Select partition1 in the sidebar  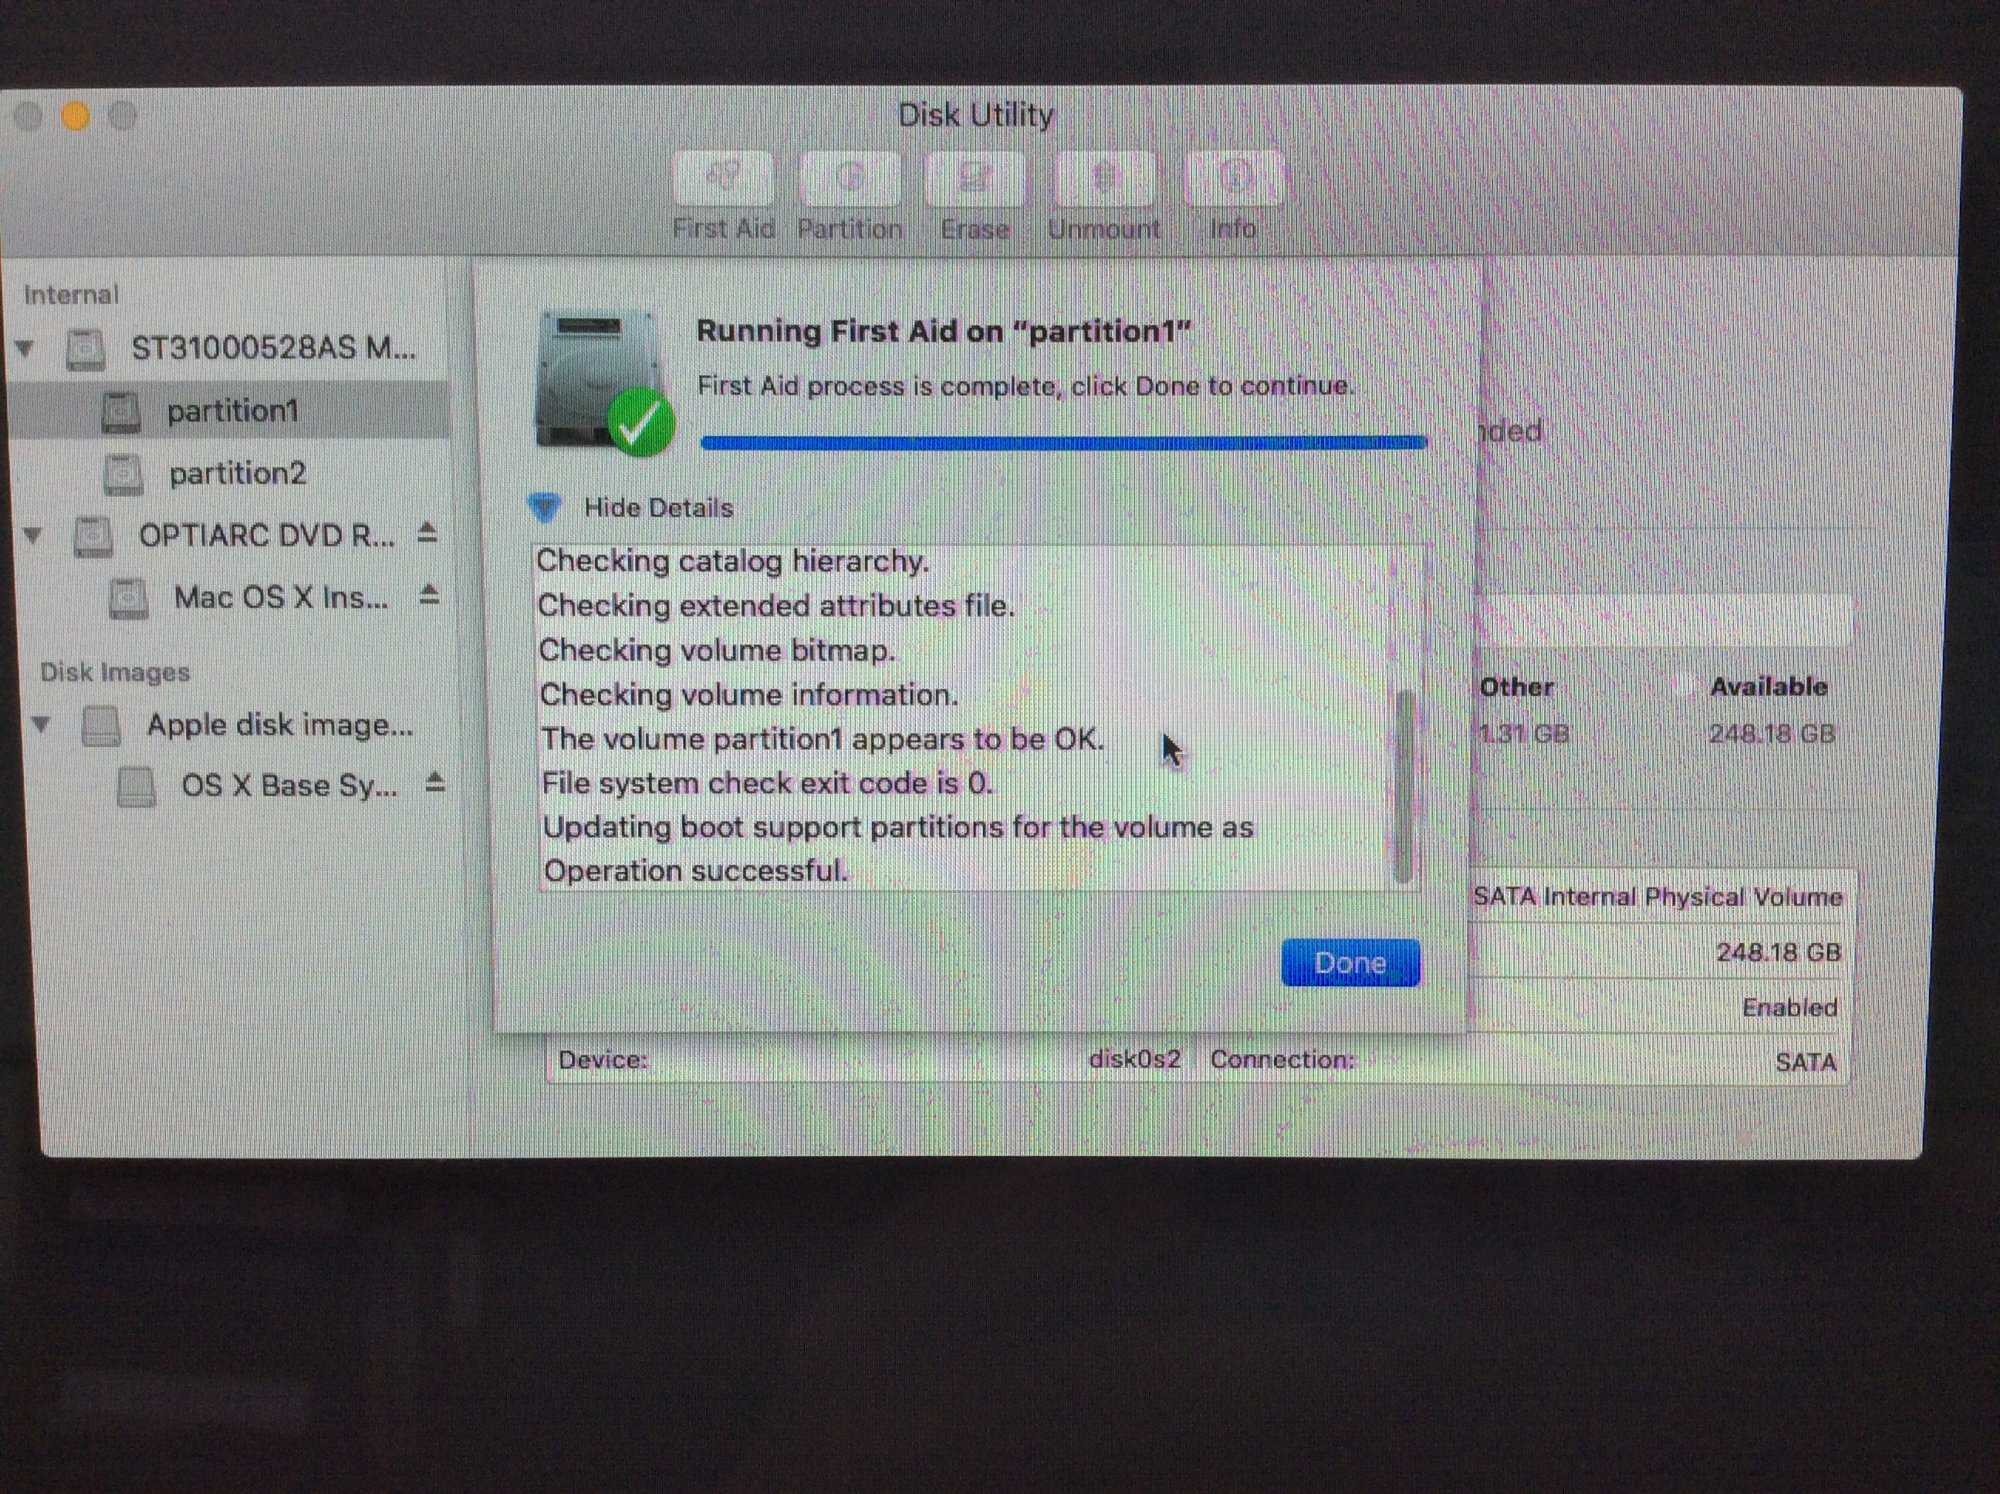232,411
